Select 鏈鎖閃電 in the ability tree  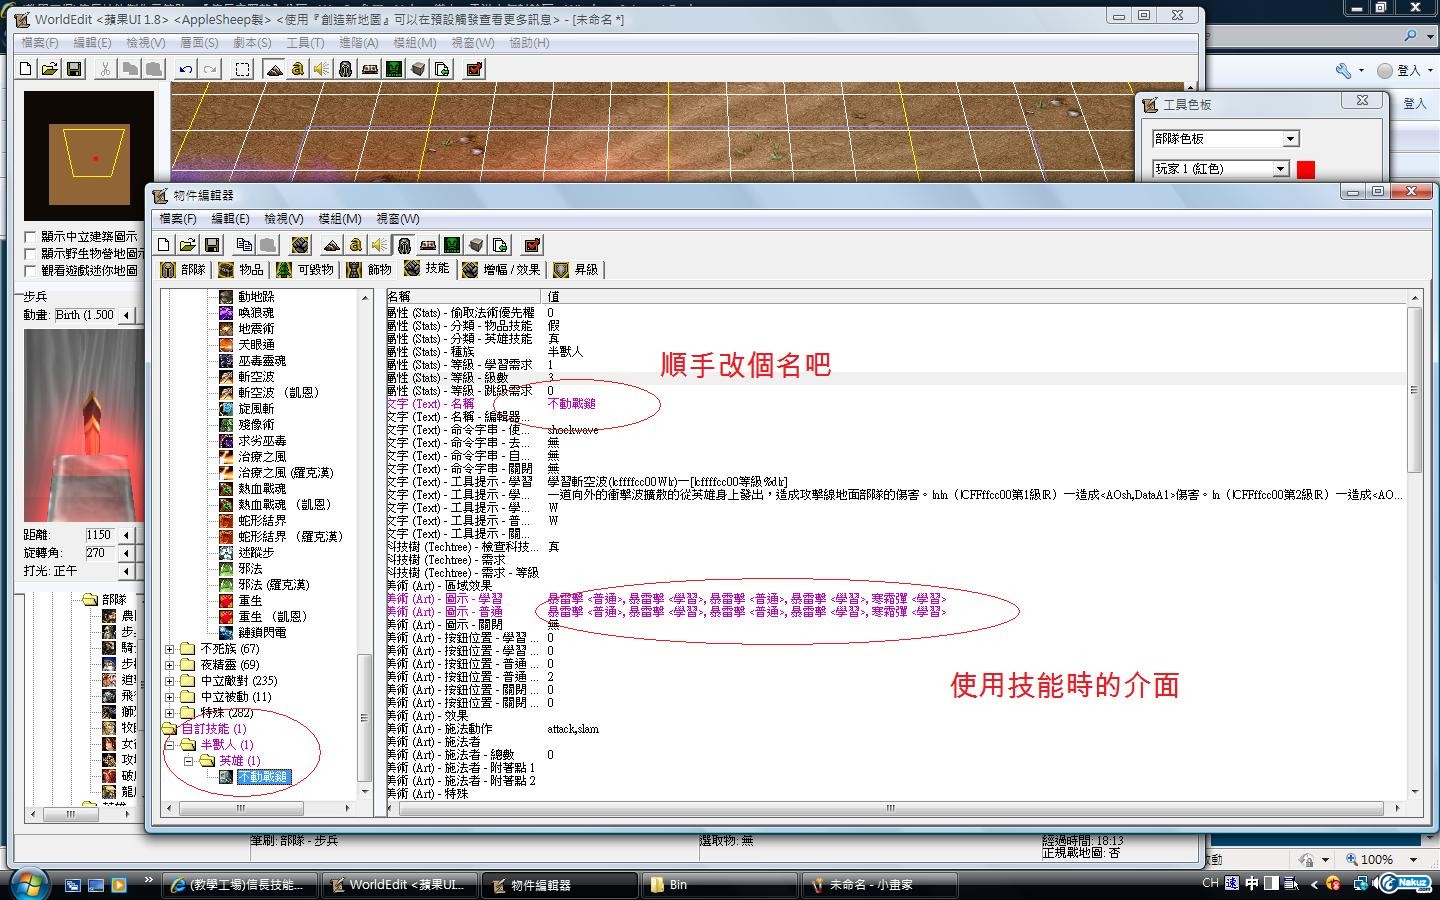point(262,633)
